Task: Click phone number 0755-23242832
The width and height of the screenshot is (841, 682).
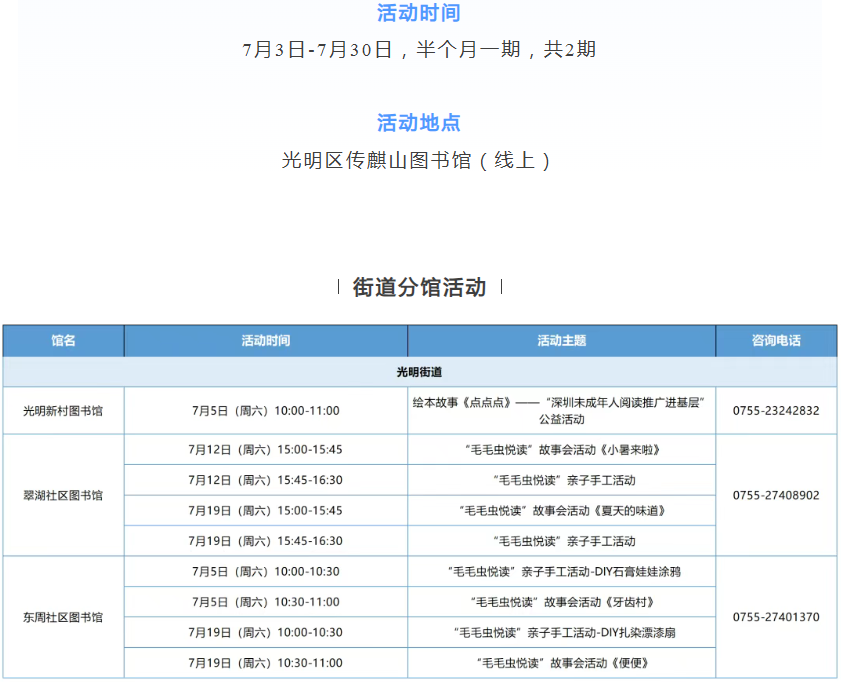Action: point(776,411)
